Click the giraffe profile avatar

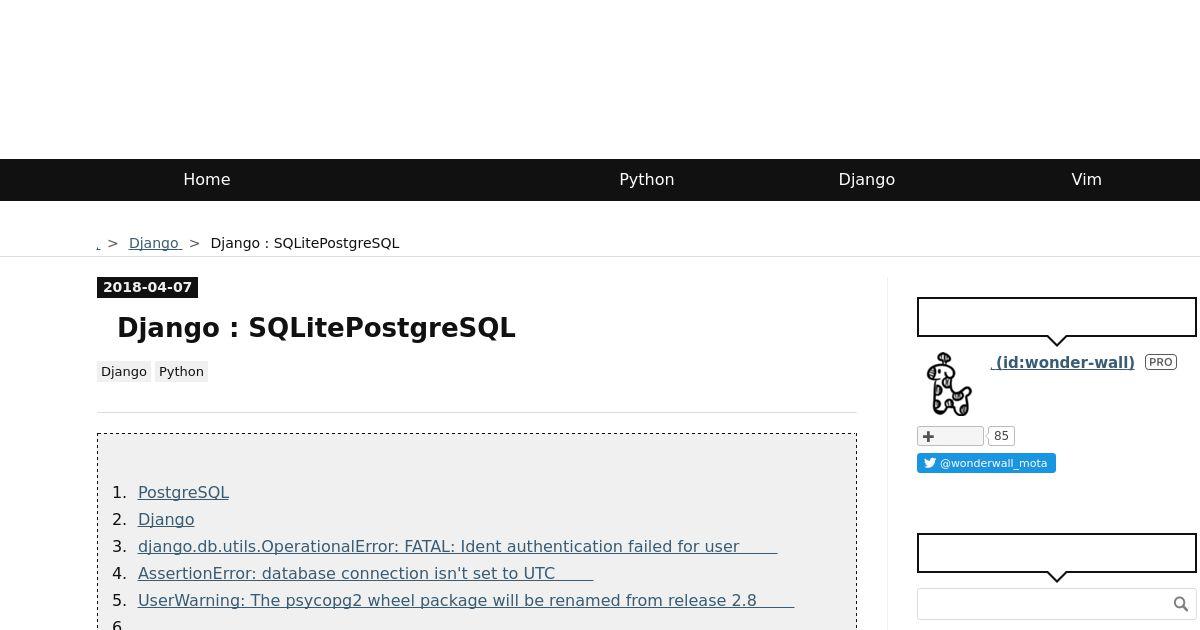(x=949, y=384)
